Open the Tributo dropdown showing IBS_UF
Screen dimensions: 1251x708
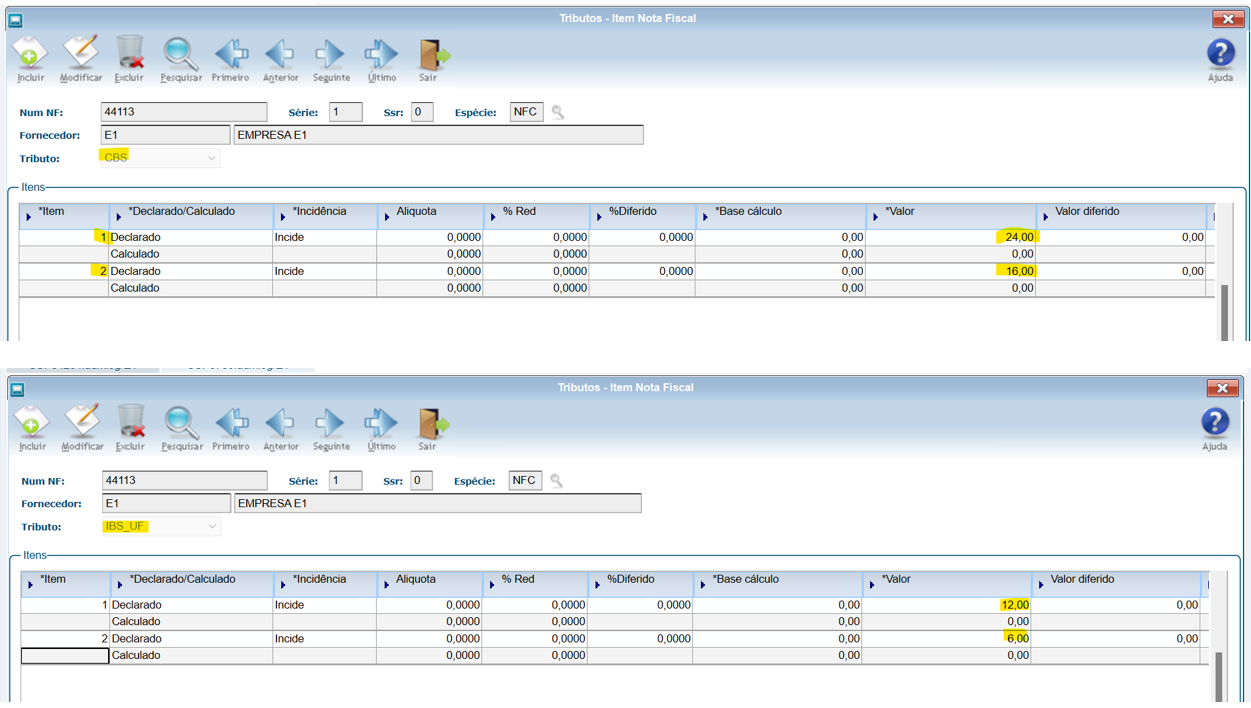tap(161, 526)
